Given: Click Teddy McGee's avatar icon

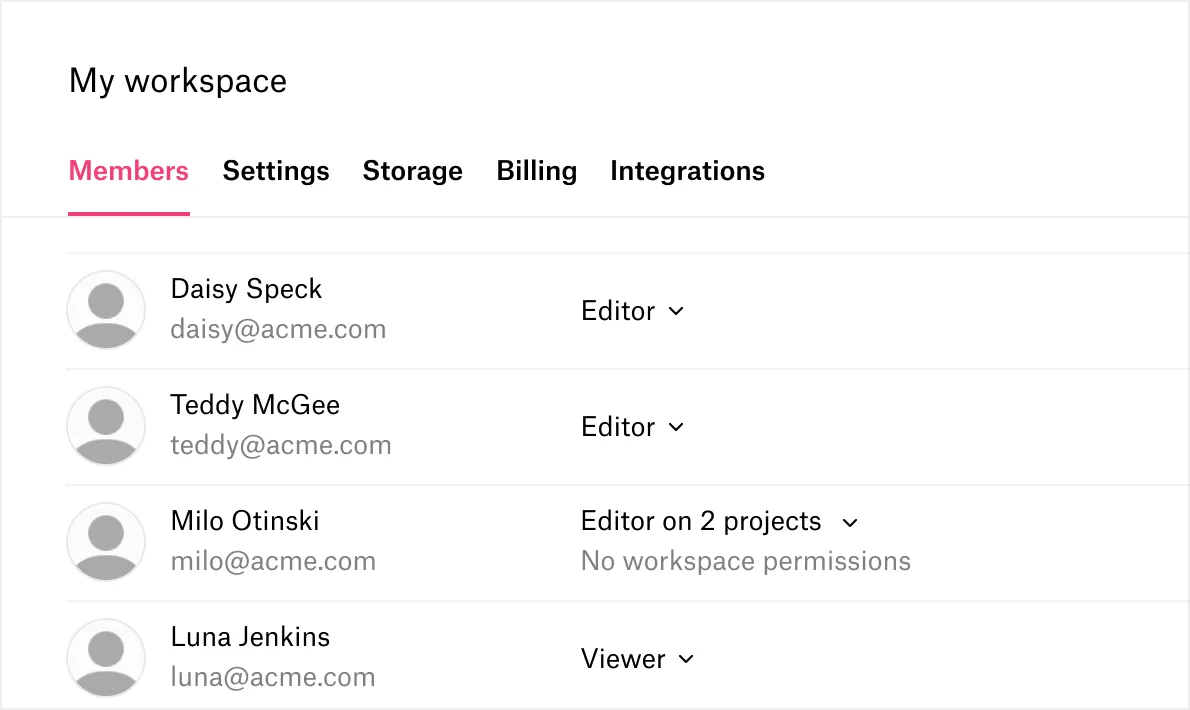Looking at the screenshot, I should (106, 426).
